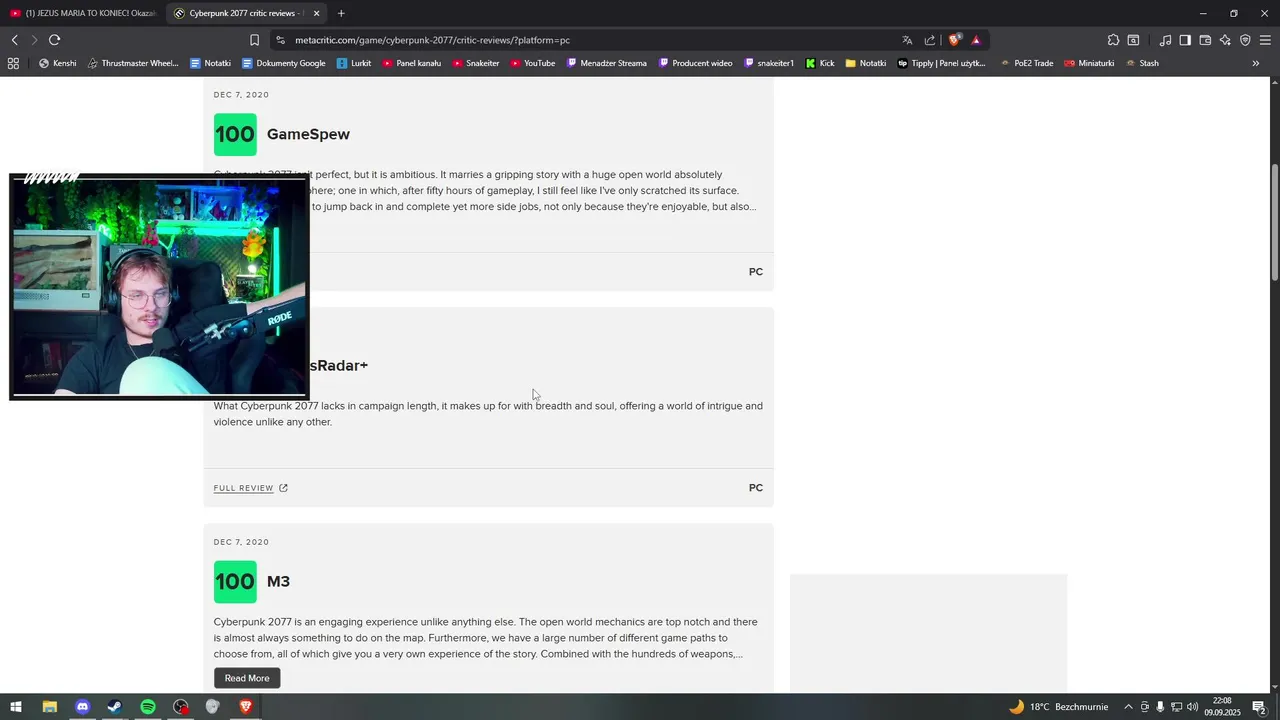The image size is (1280, 720).
Task: Open the Kick bookmark
Action: (x=819, y=63)
